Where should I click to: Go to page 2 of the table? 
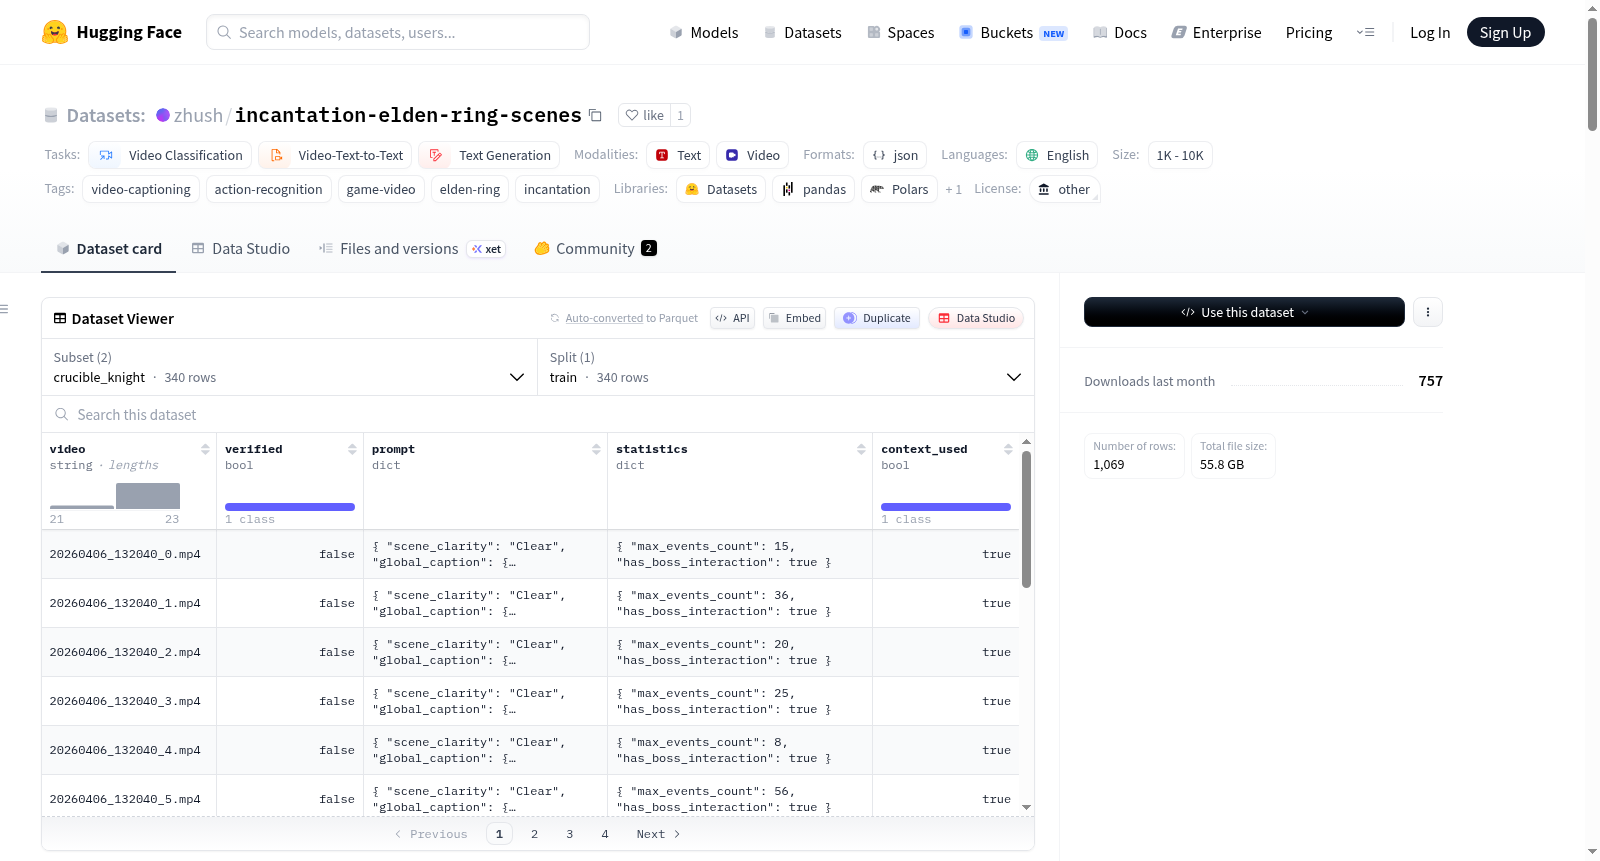point(534,834)
